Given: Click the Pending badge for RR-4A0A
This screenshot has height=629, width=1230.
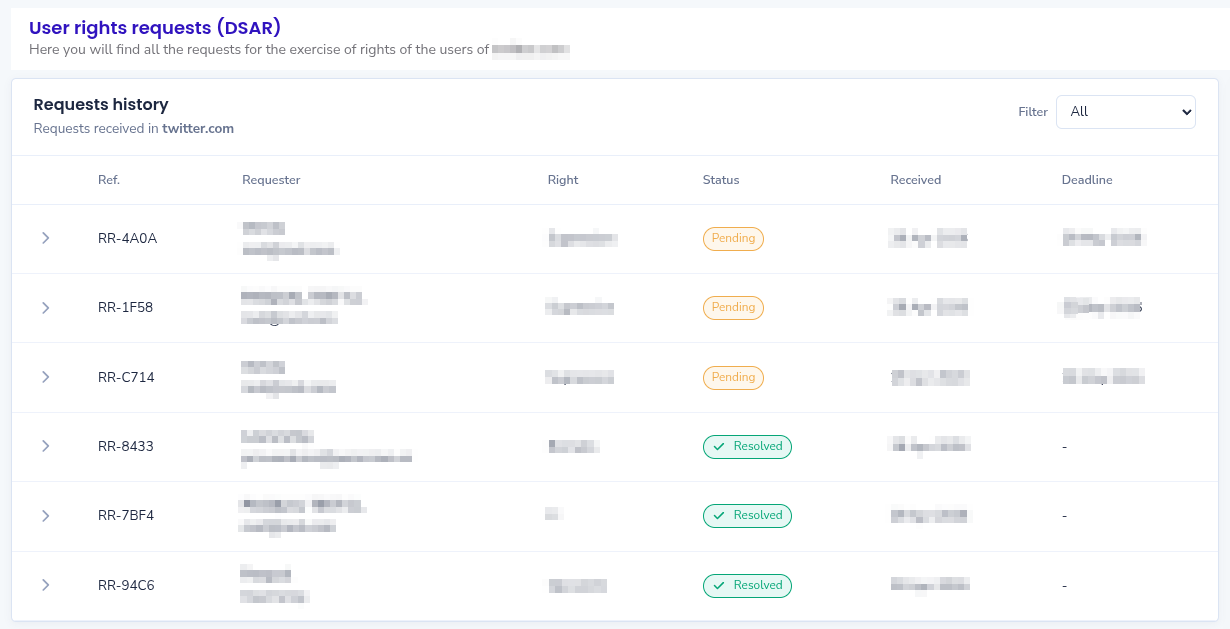Looking at the screenshot, I should (x=733, y=239).
